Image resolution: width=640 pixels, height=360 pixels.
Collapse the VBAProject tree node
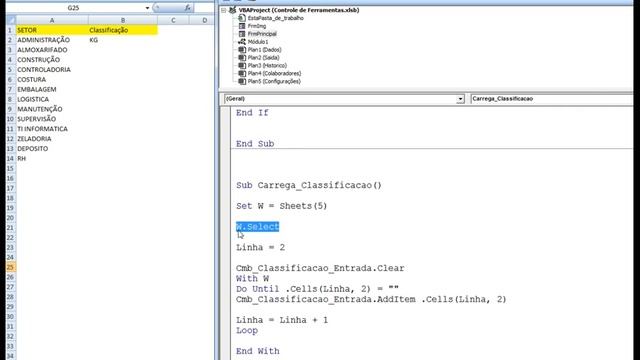(x=224, y=10)
